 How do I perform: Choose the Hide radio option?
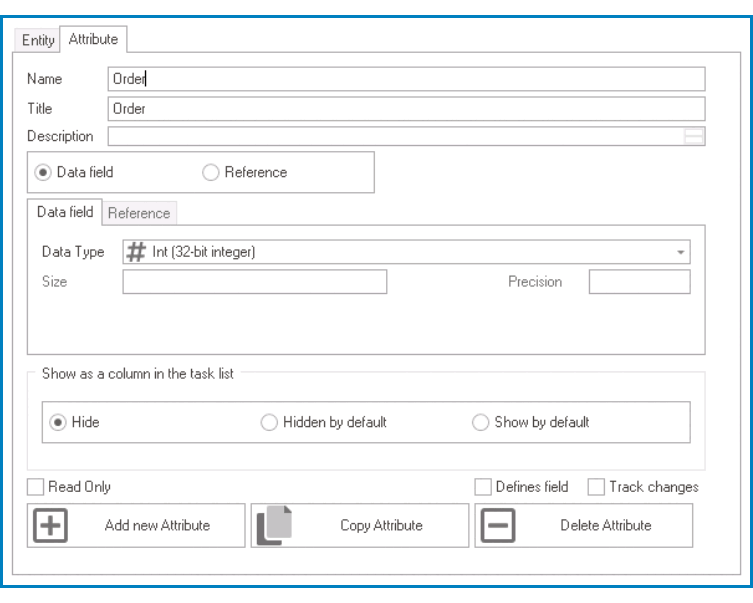tap(58, 422)
